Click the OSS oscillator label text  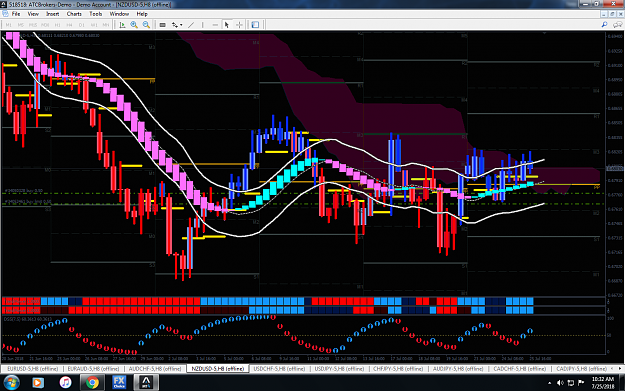pos(28,319)
